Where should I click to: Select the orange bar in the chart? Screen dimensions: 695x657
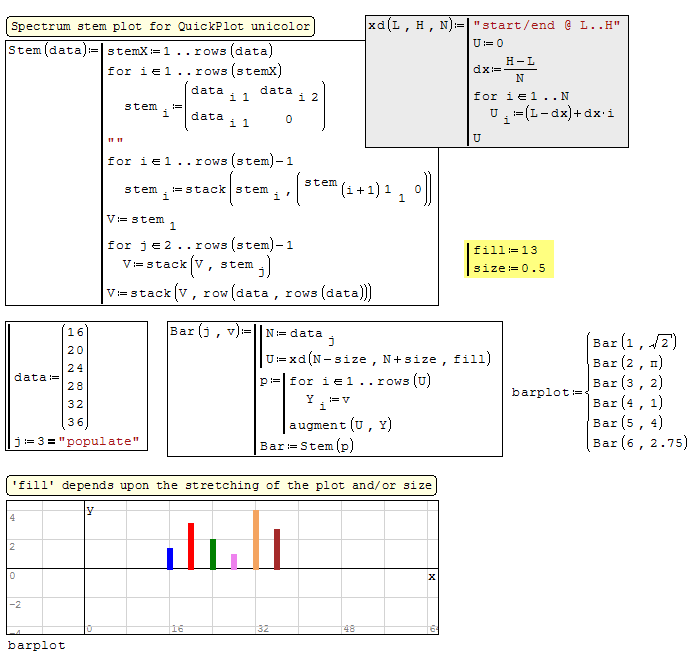pos(256,540)
